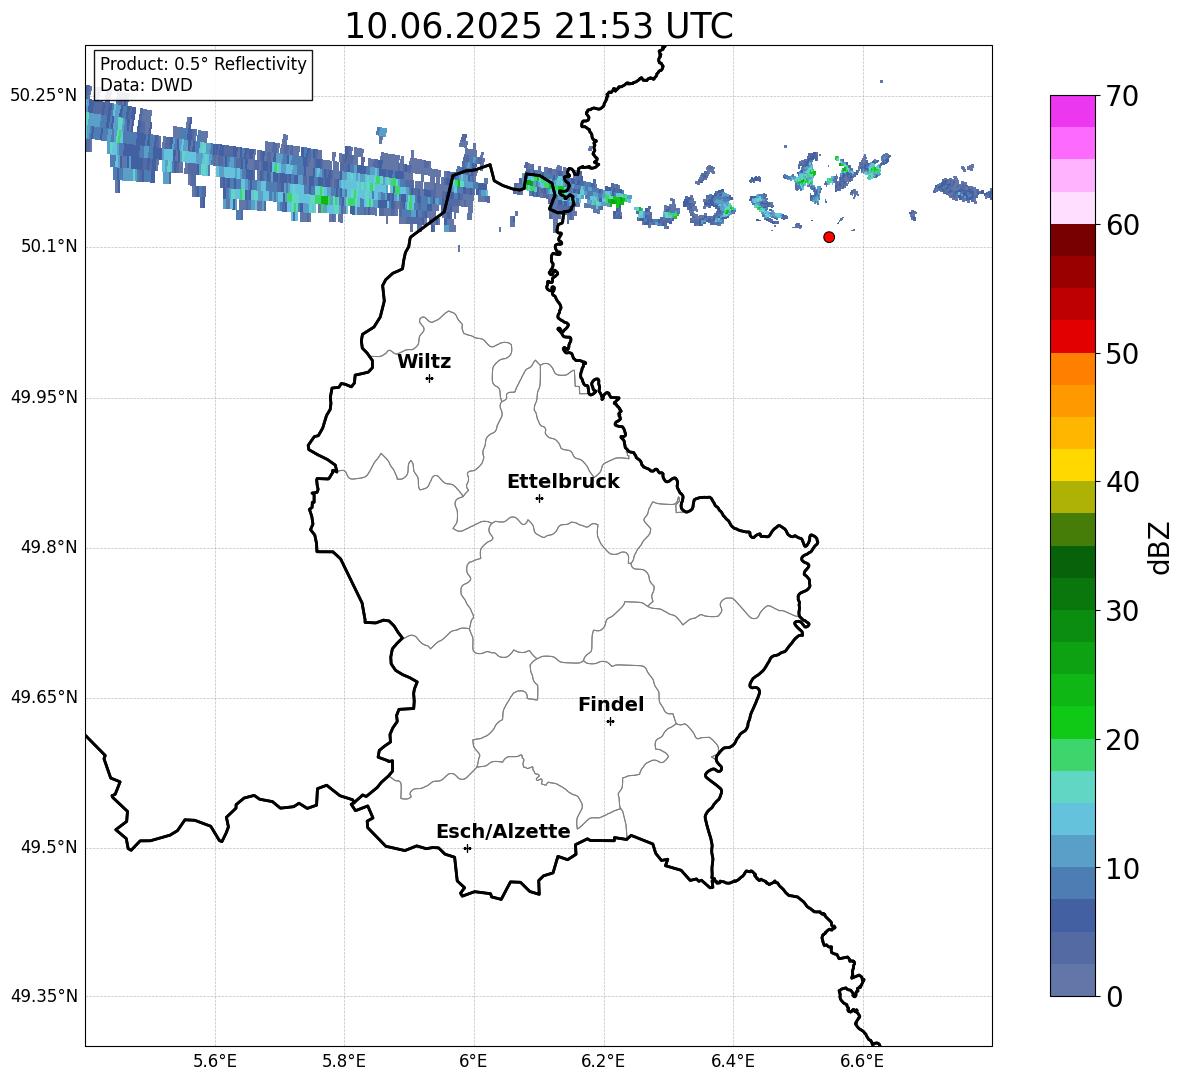Click the Wiltz city label
The image size is (1184, 1081).
424,362
